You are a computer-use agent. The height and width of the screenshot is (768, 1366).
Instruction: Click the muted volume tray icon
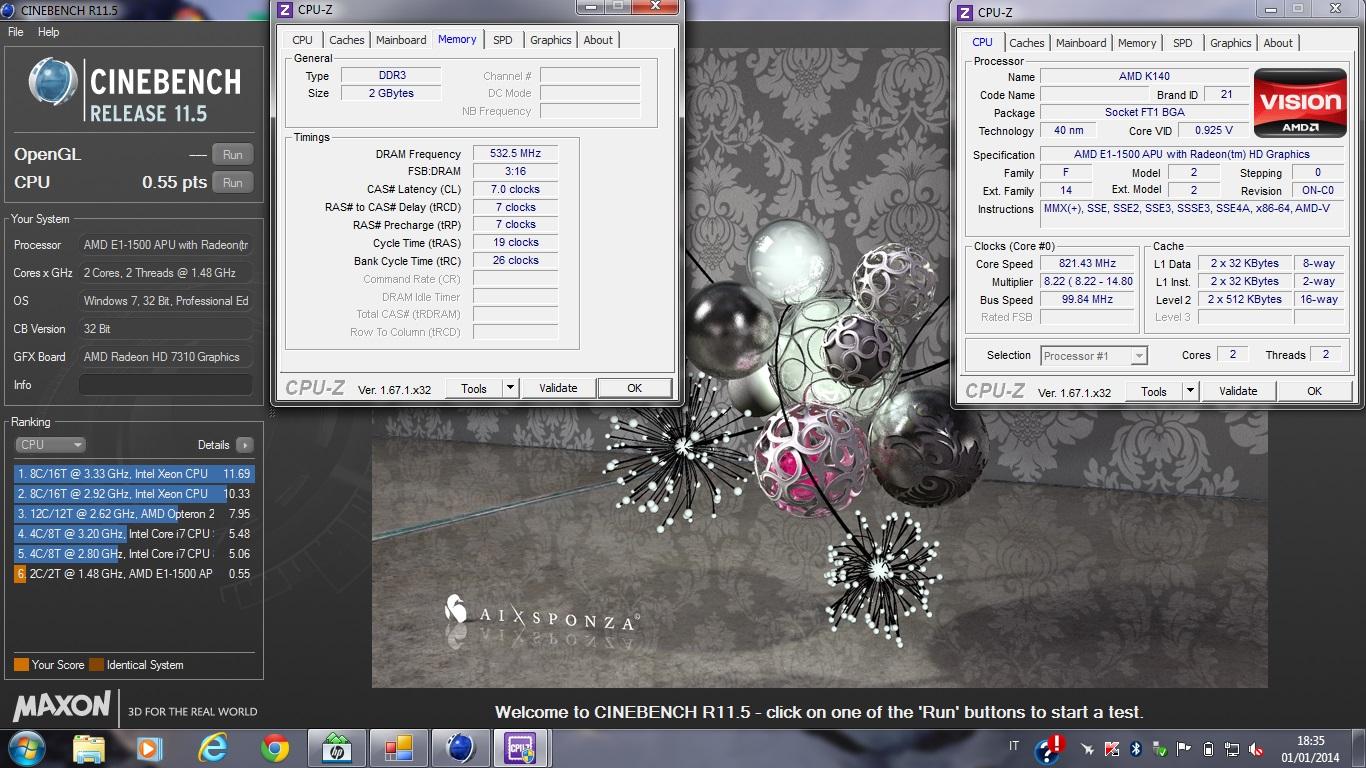click(1255, 749)
